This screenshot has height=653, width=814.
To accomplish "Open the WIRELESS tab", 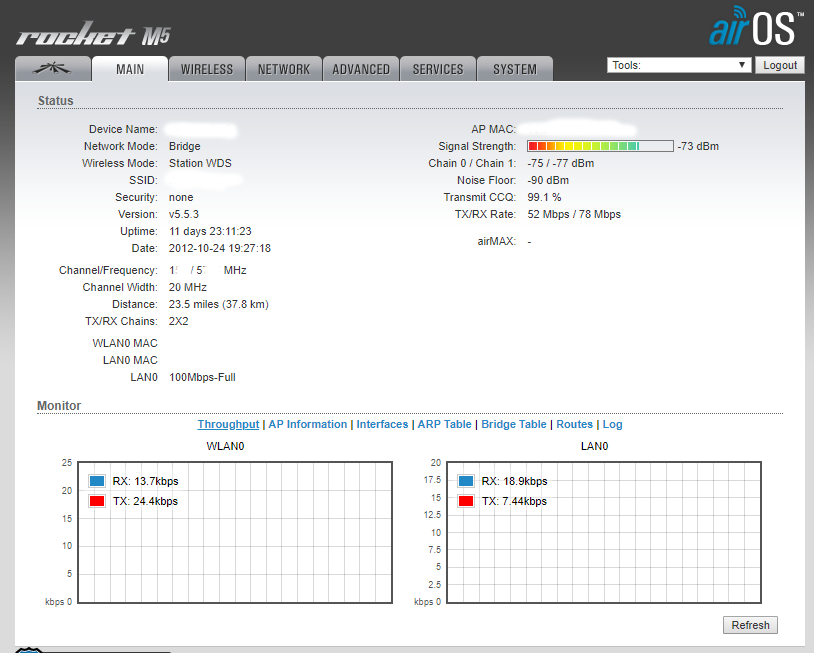I will (x=207, y=69).
